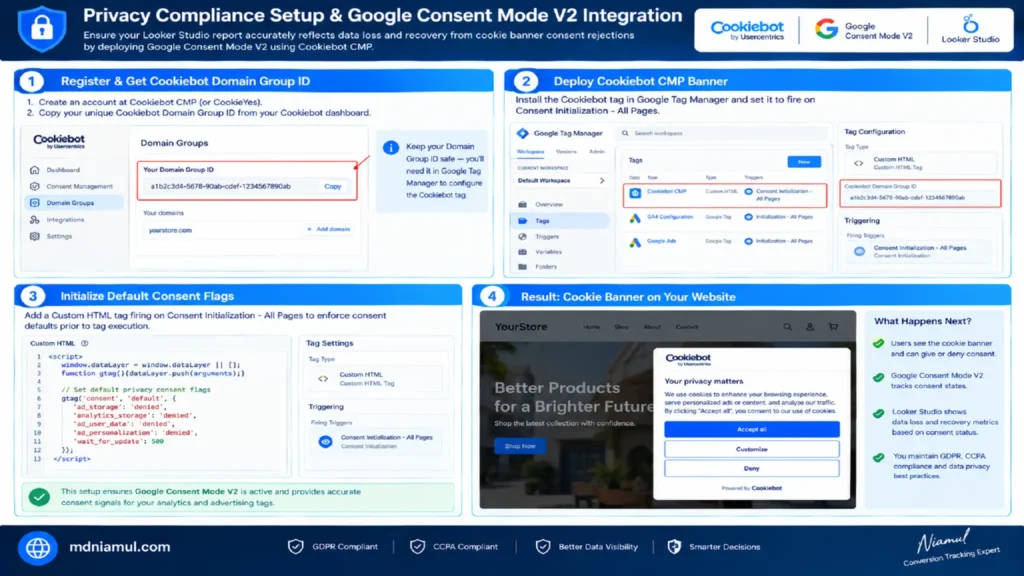This screenshot has width=1024, height=576.
Task: Click the Triggers icon in Tag Manager sidebar
Action: [522, 236]
